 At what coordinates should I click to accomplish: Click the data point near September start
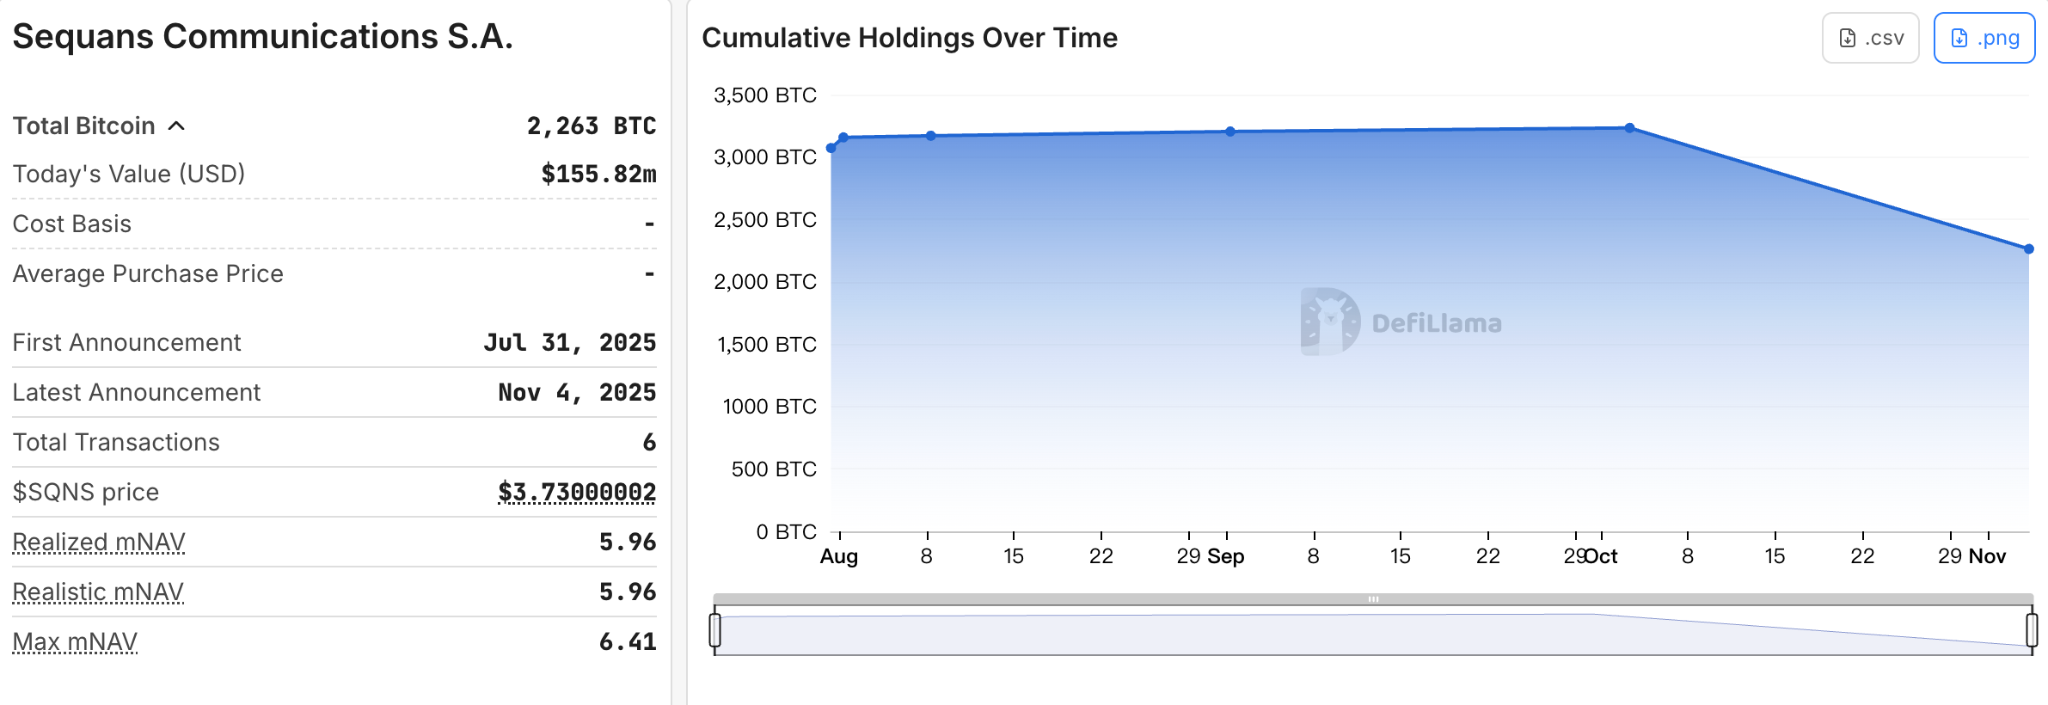point(1230,132)
